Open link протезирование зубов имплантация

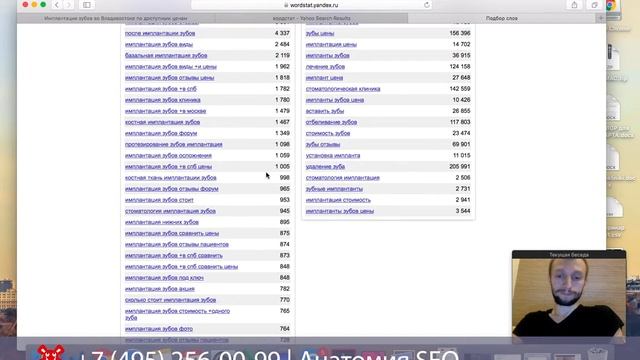click(x=173, y=144)
